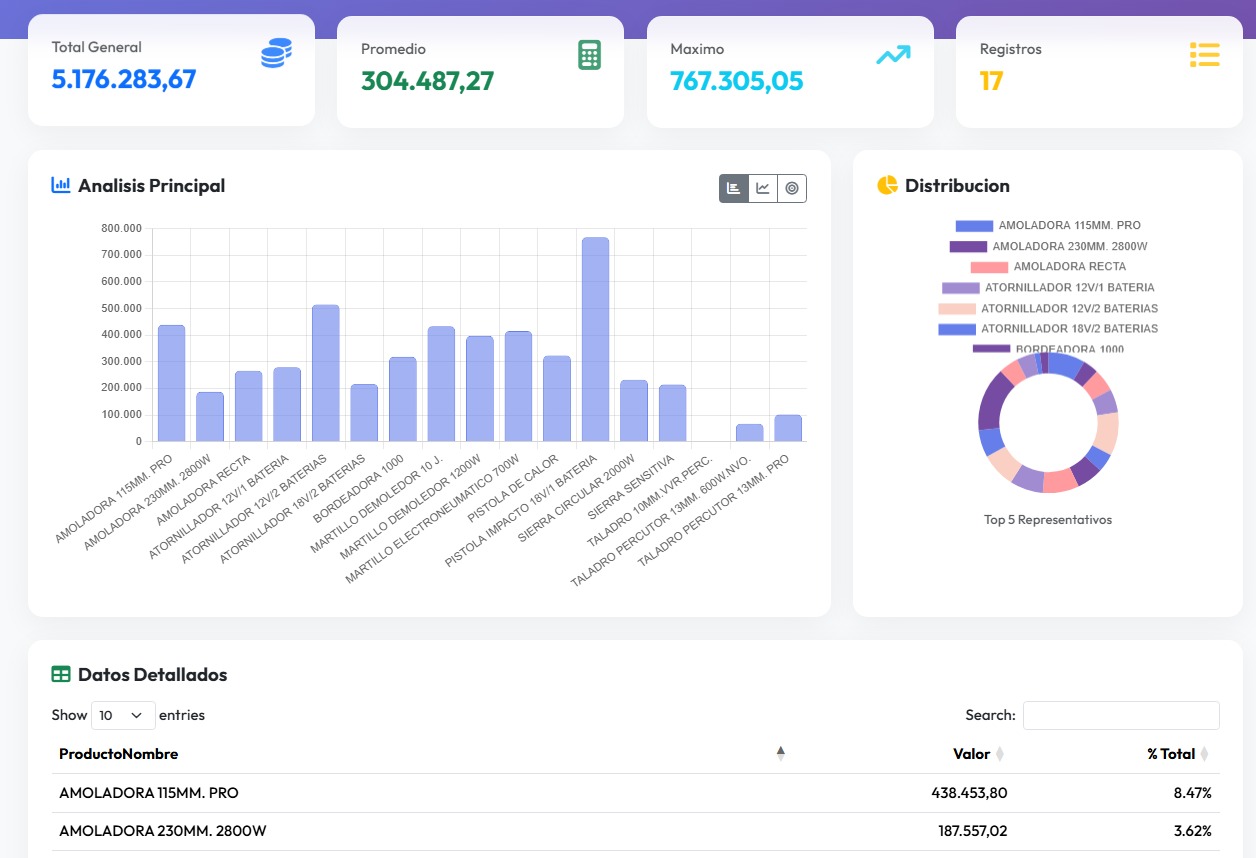1256x858 pixels.
Task: Select the radar chart view button
Action: [792, 188]
